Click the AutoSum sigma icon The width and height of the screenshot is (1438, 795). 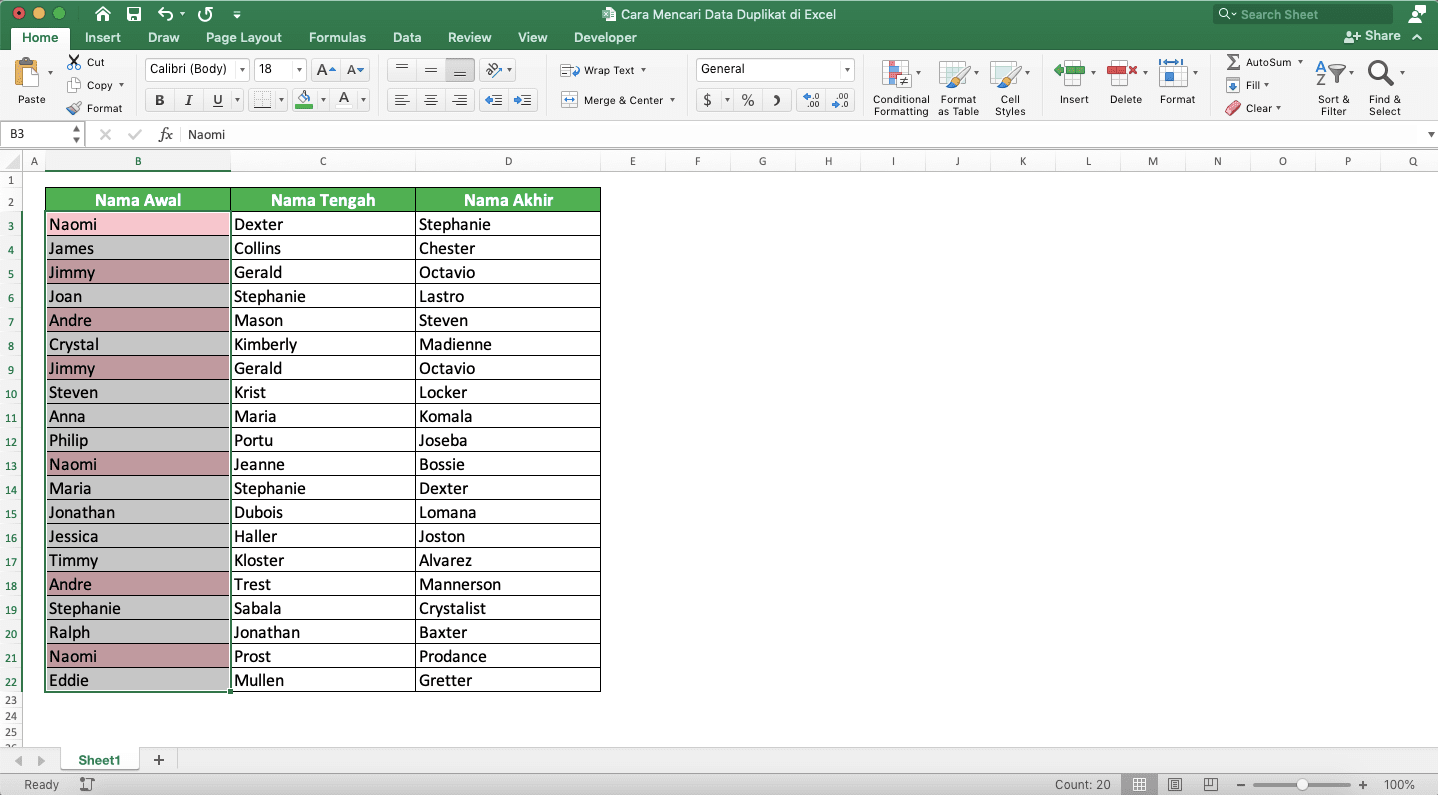pyautogui.click(x=1233, y=62)
